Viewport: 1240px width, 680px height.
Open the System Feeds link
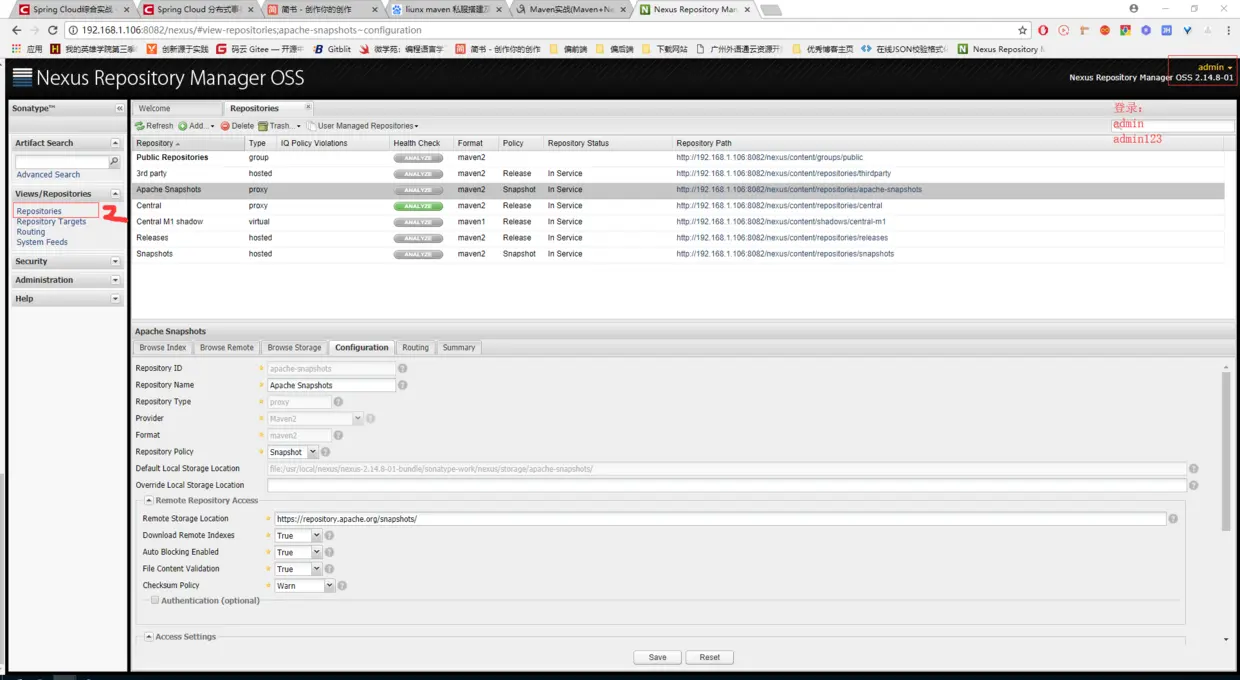(42, 242)
